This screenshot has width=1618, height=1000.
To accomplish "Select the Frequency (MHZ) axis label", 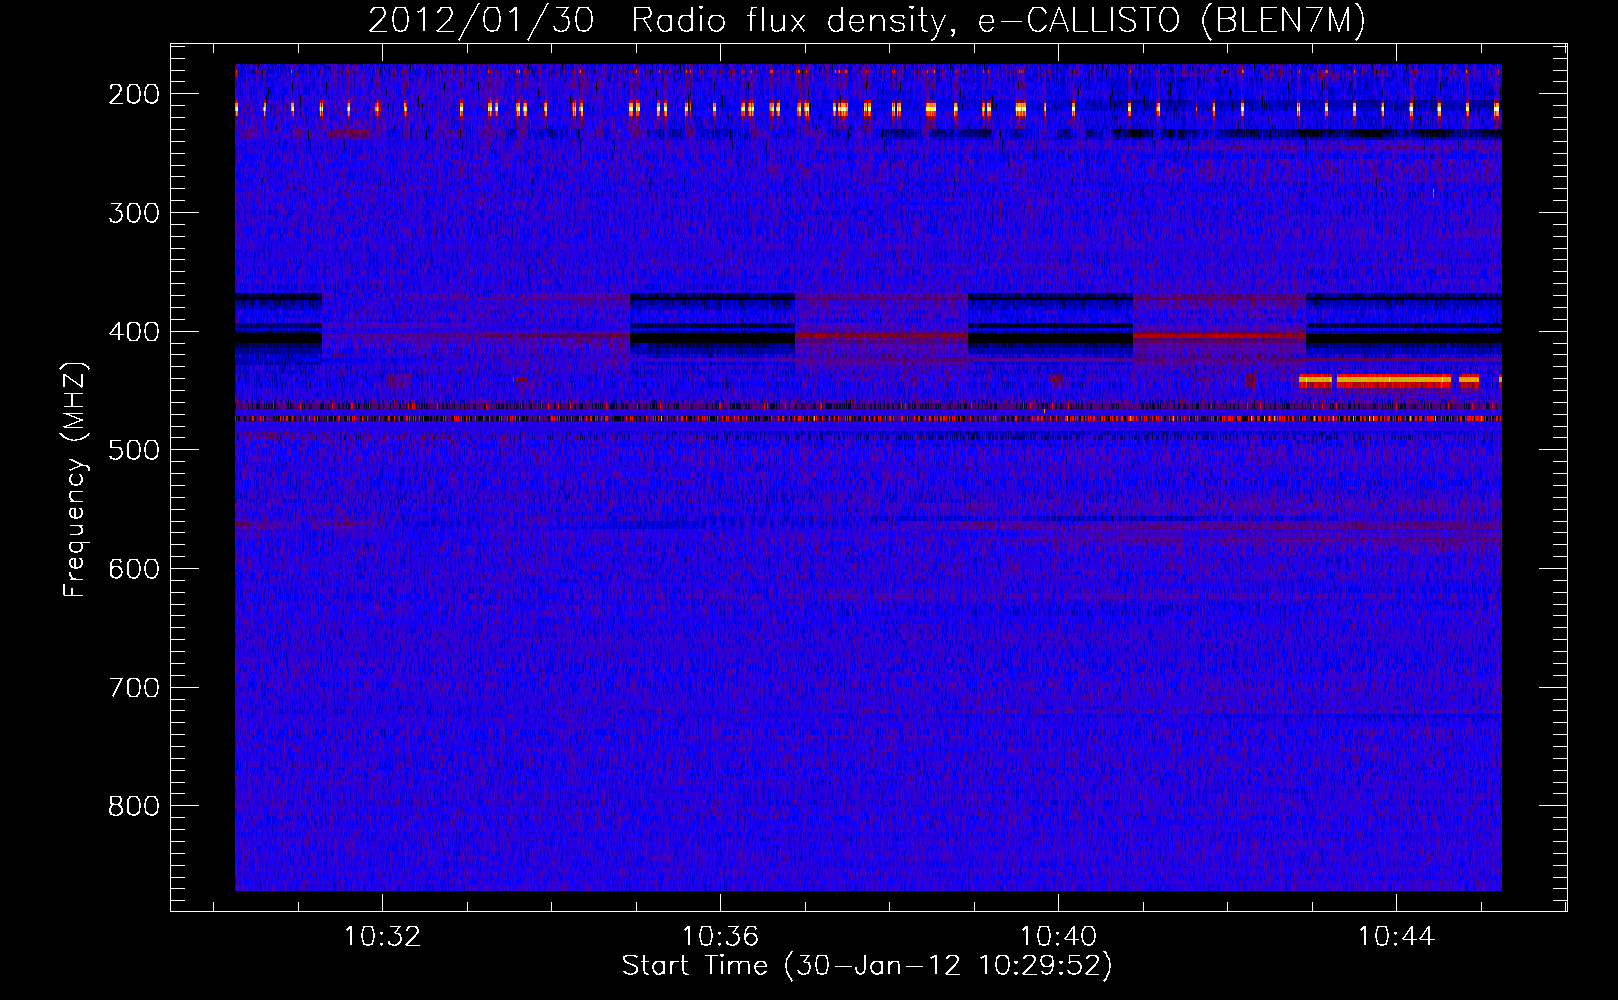I will 75,479.
